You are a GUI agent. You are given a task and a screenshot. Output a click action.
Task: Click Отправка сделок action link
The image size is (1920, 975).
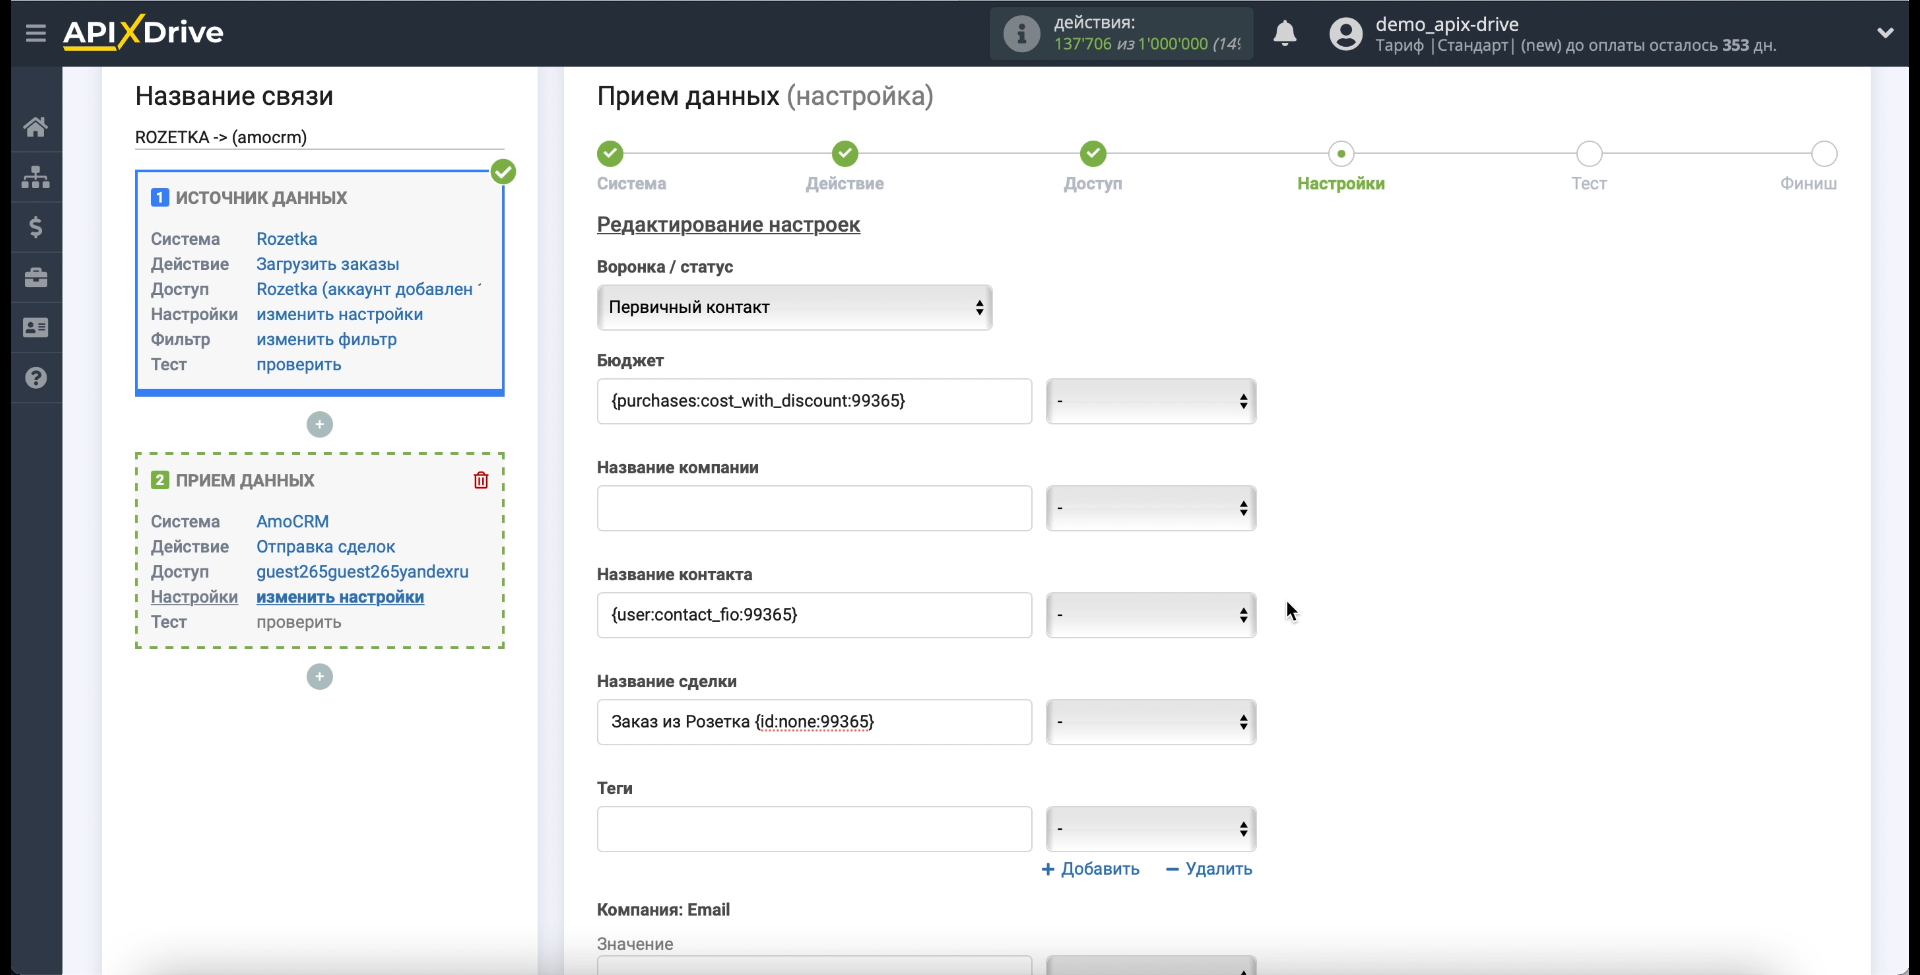tap(326, 547)
